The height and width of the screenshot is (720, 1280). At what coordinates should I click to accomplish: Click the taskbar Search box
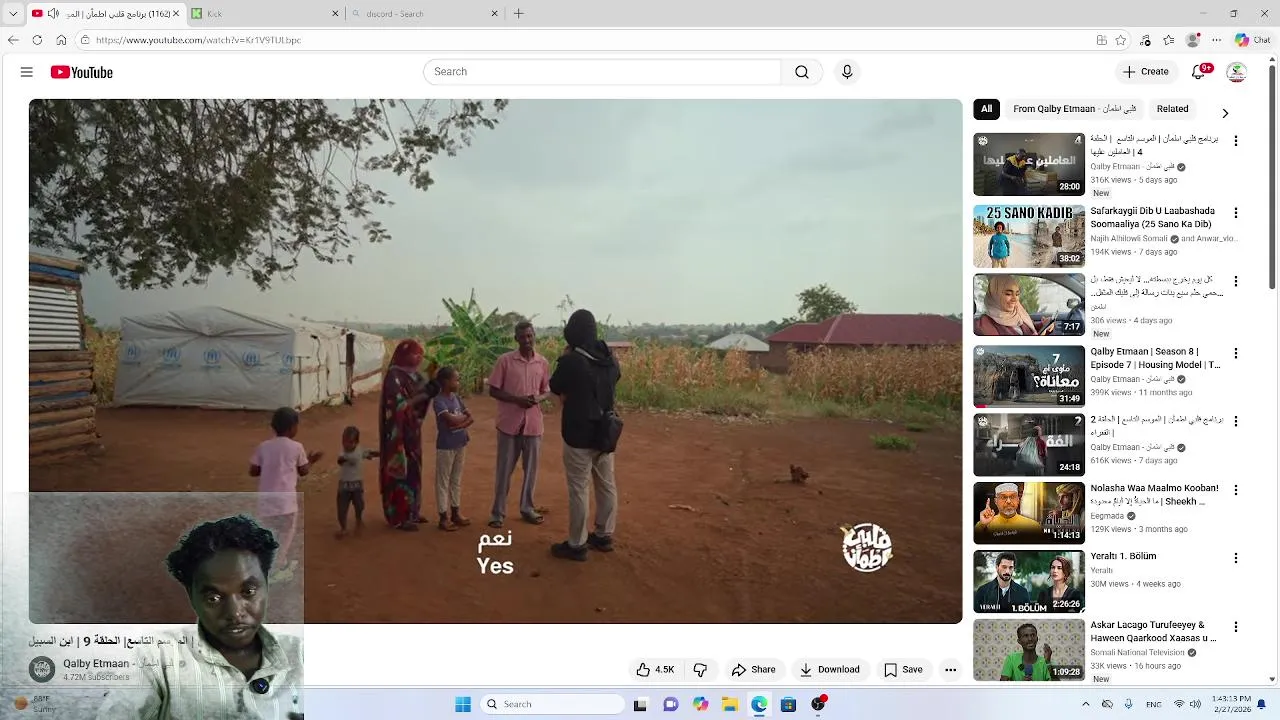tap(552, 704)
